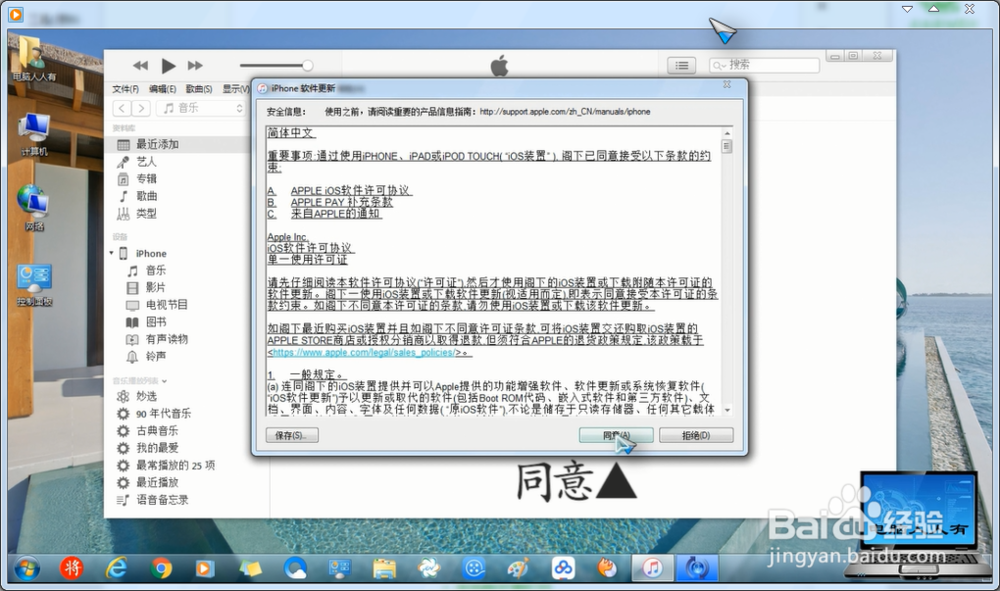Open 有声读物 under iPhone device
1000x591 pixels.
point(166,339)
